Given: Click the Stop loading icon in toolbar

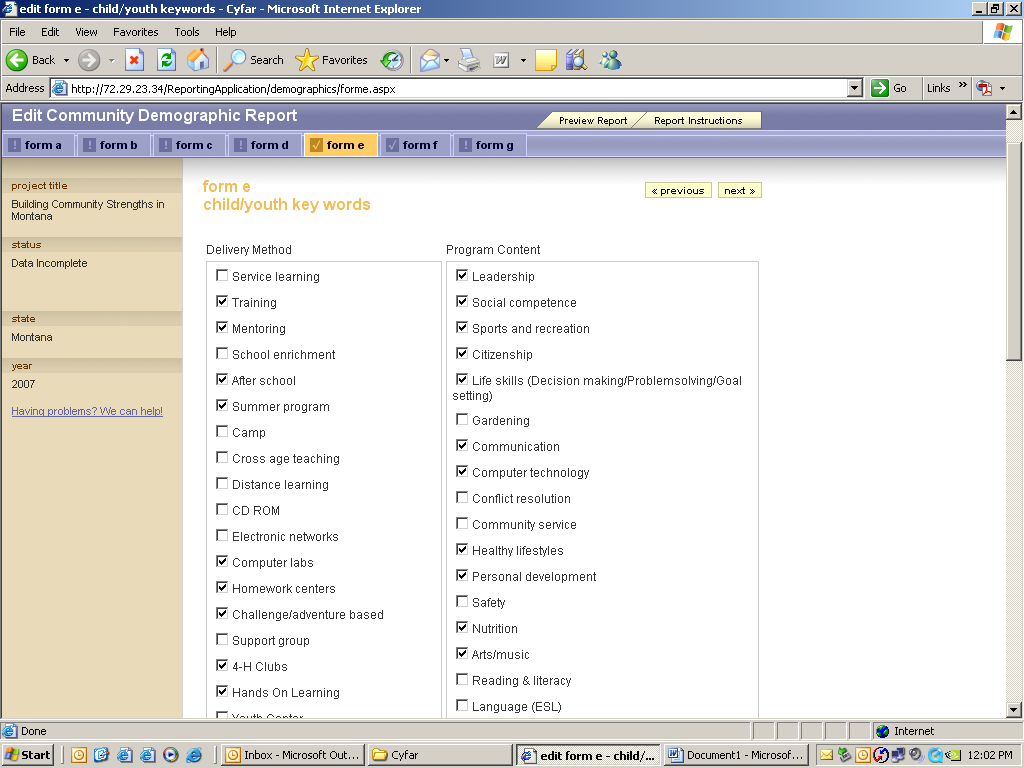Looking at the screenshot, I should (134, 60).
